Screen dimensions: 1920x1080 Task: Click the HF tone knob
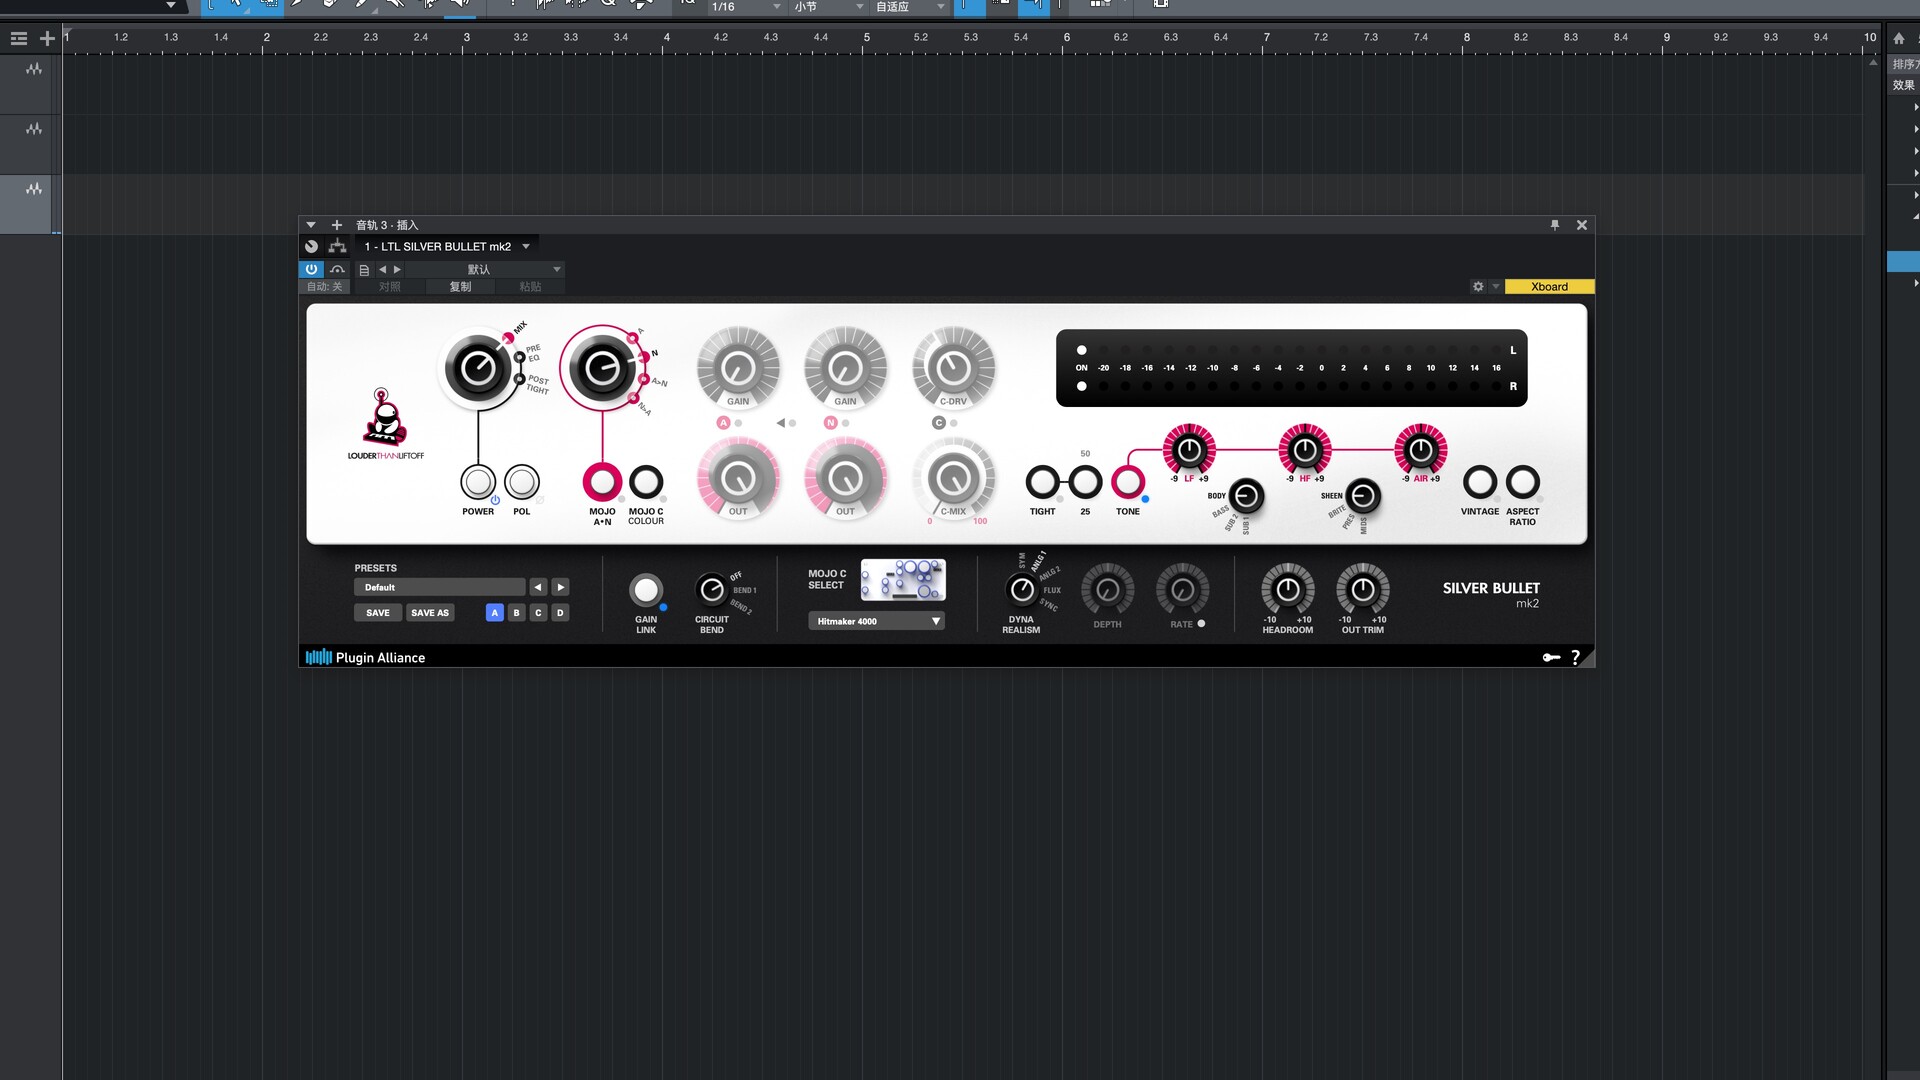tap(1305, 450)
